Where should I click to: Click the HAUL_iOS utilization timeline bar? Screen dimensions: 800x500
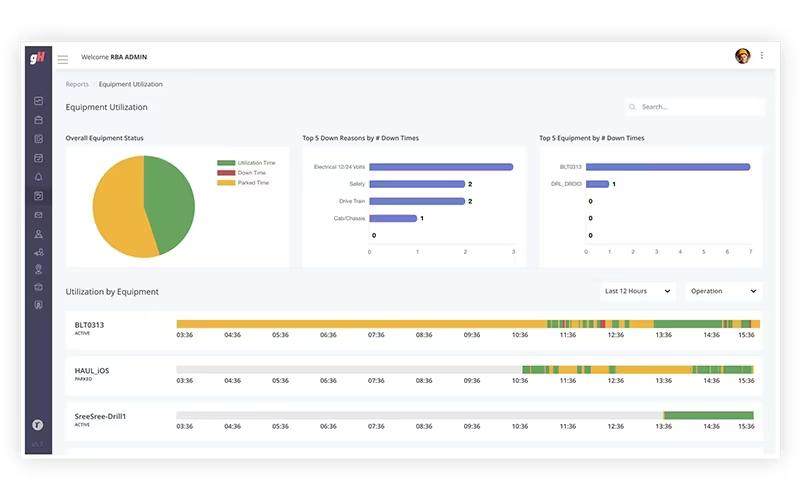[465, 369]
